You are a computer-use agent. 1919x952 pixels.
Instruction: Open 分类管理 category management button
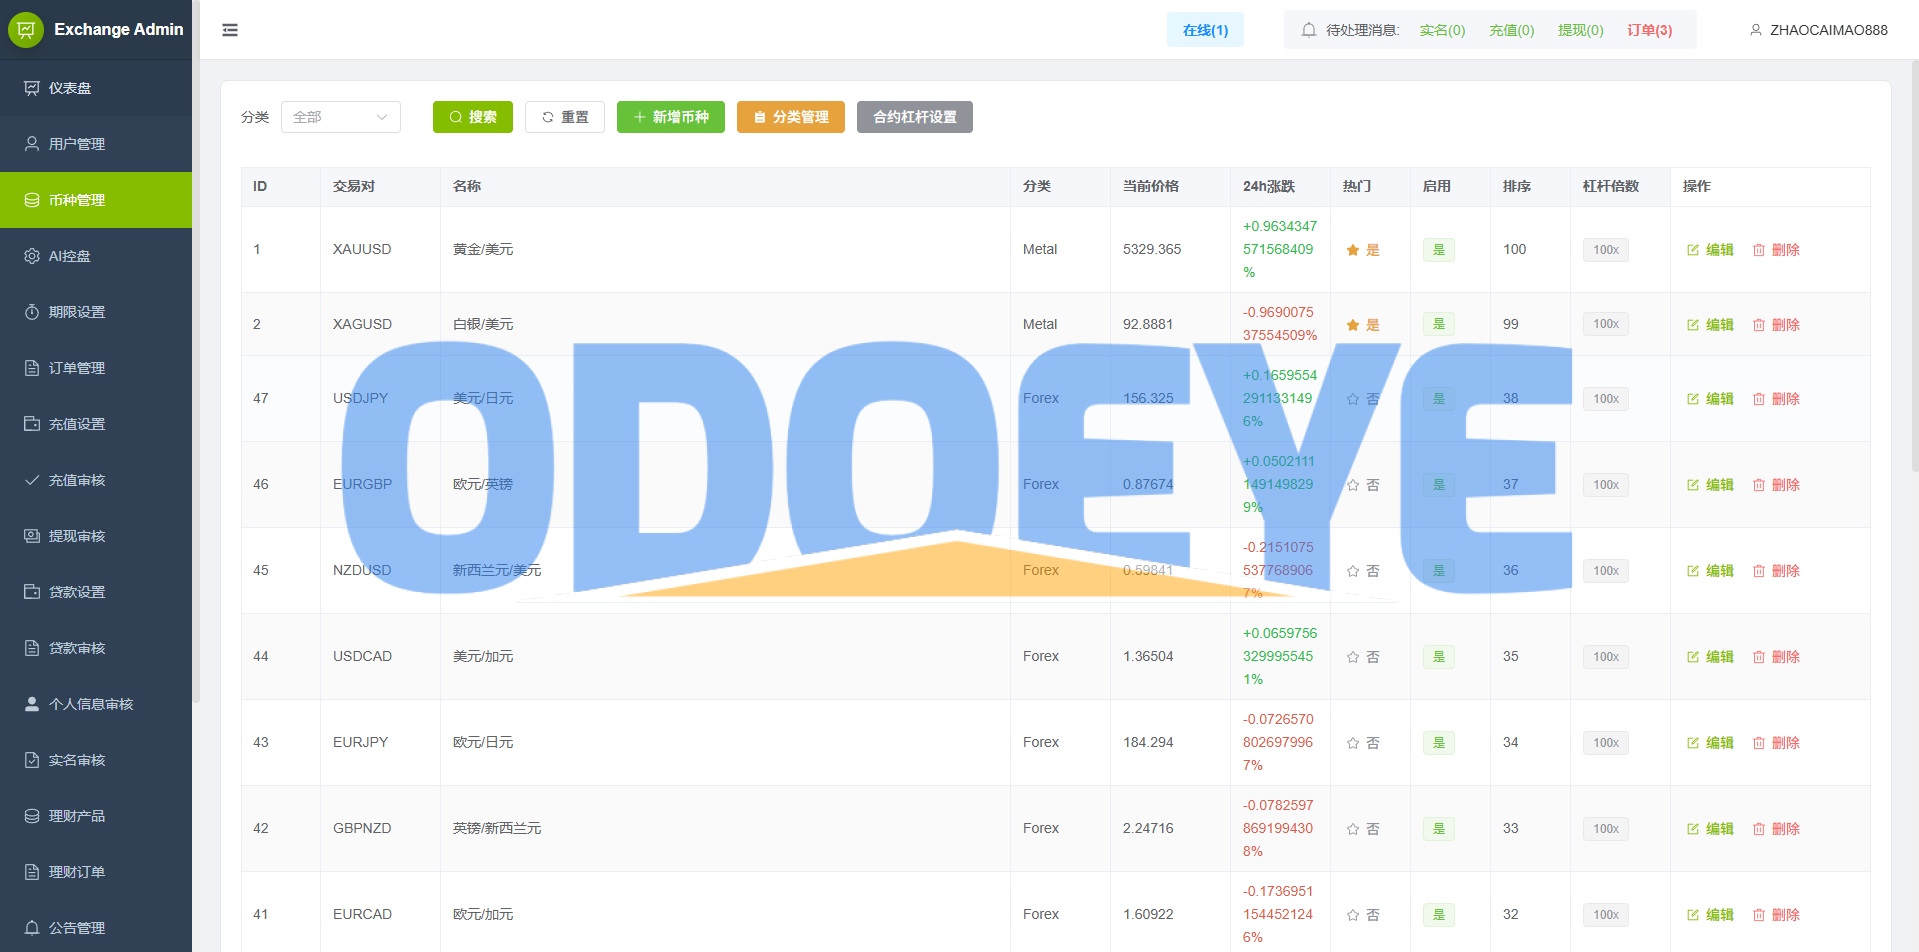pyautogui.click(x=790, y=117)
